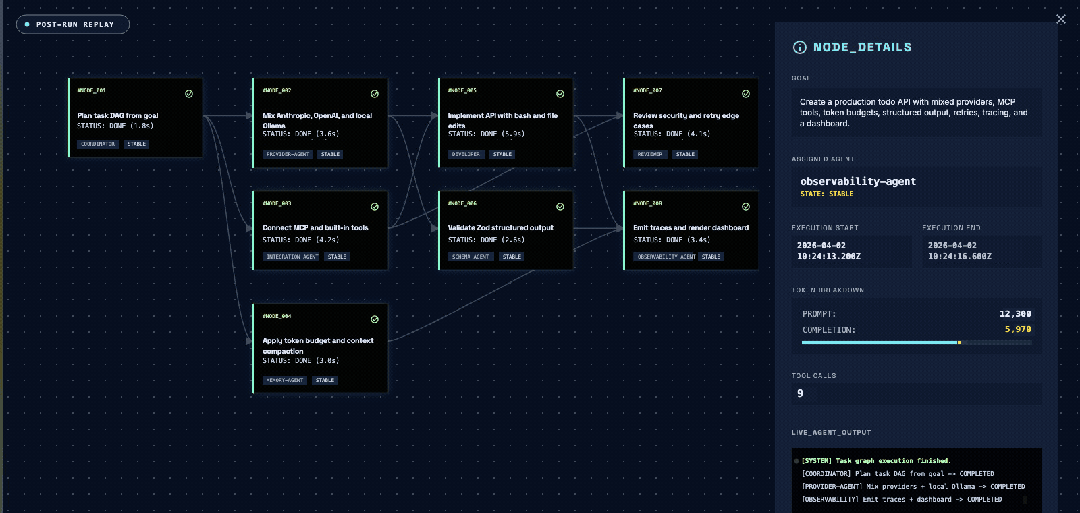The width and height of the screenshot is (1080, 513).
Task: Click the checkmark on Implement API node
Action: click(560, 94)
